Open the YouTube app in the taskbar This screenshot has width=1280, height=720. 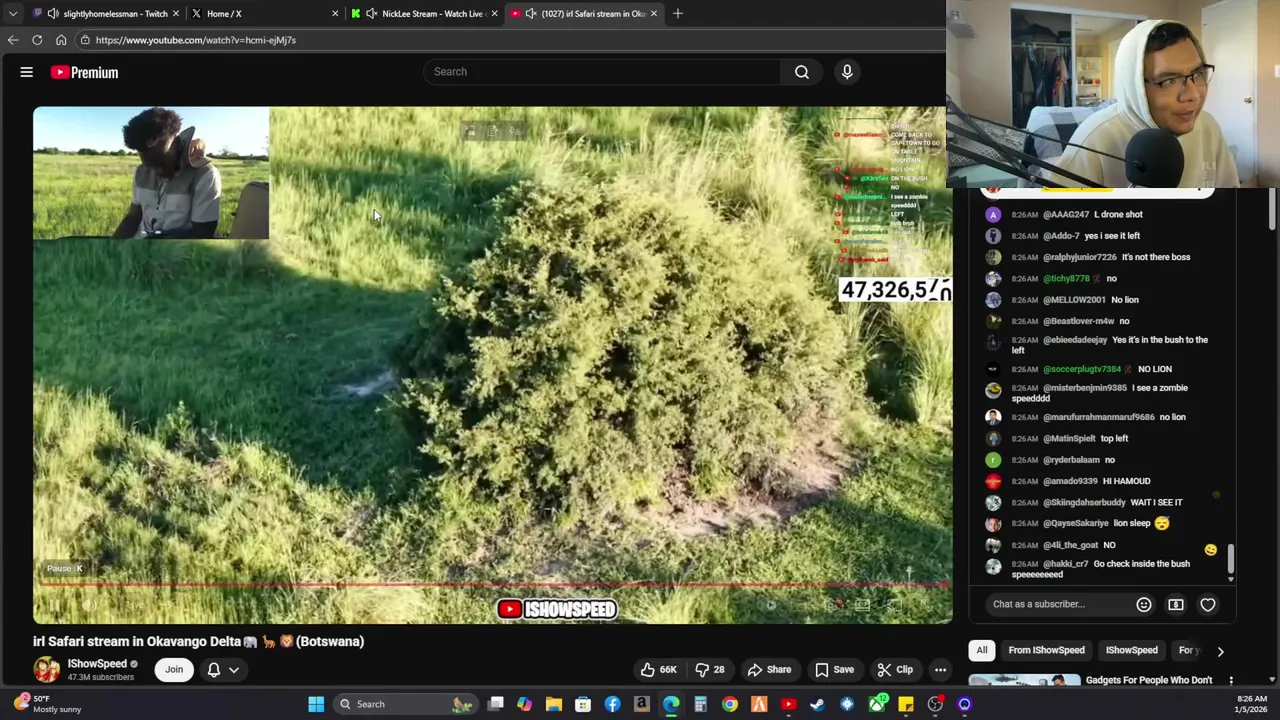788,704
